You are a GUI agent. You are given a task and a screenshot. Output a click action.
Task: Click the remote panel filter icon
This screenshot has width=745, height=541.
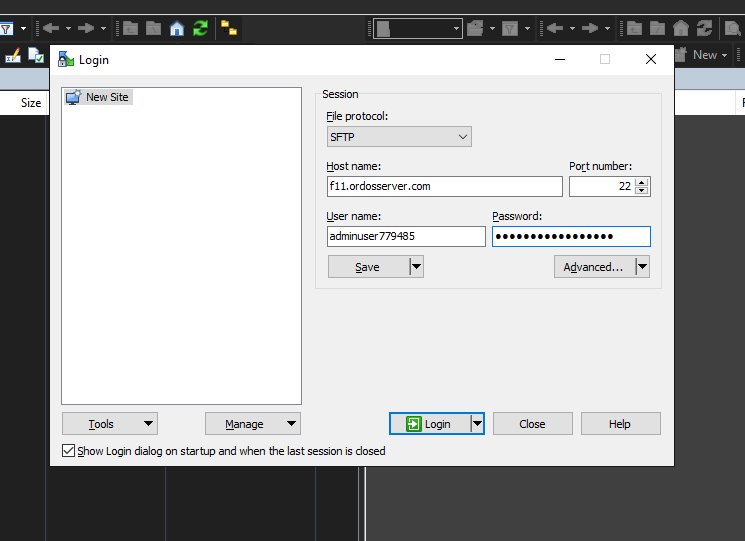point(509,29)
